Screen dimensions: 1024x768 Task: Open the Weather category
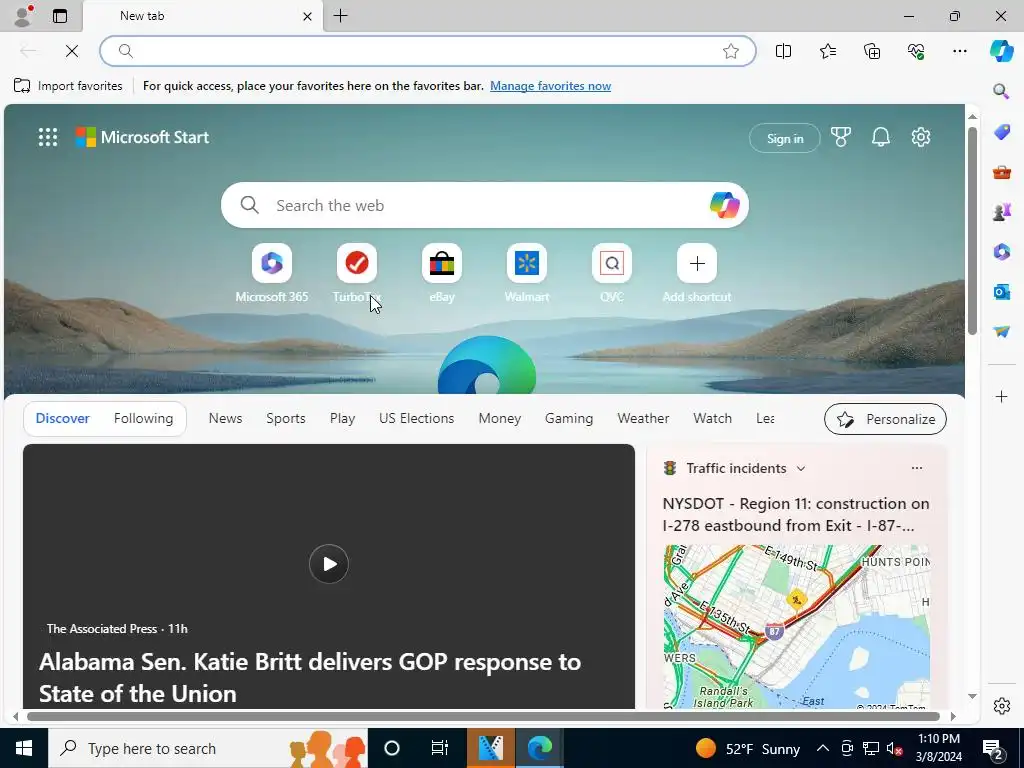(x=643, y=418)
